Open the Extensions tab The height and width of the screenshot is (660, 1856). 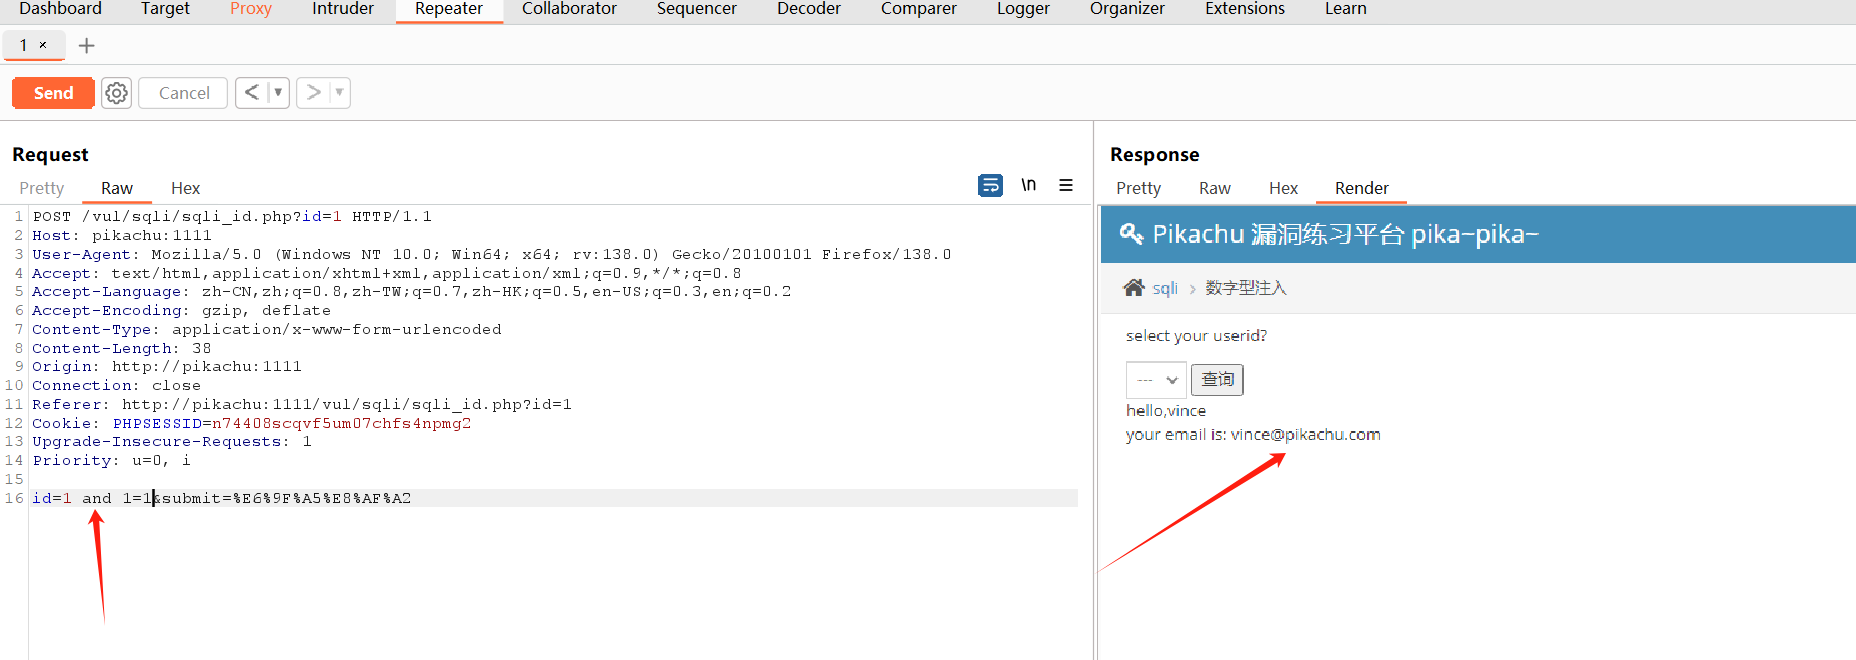tap(1245, 9)
